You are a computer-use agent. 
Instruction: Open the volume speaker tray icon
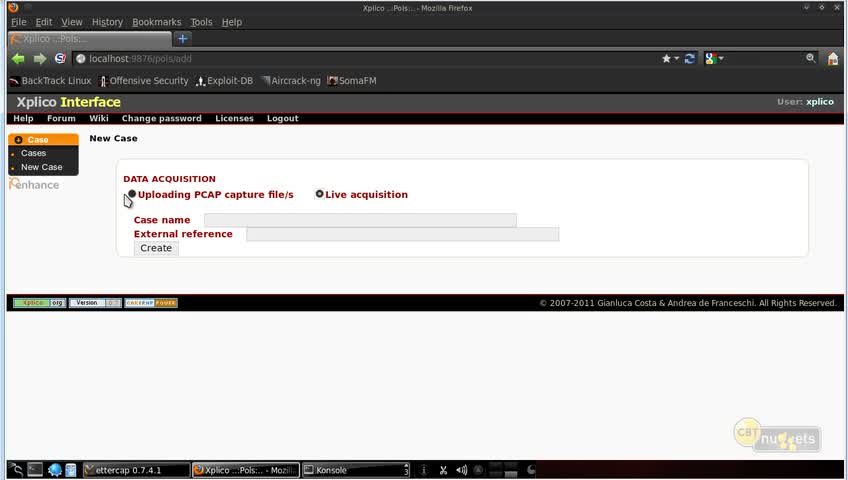[x=461, y=470]
